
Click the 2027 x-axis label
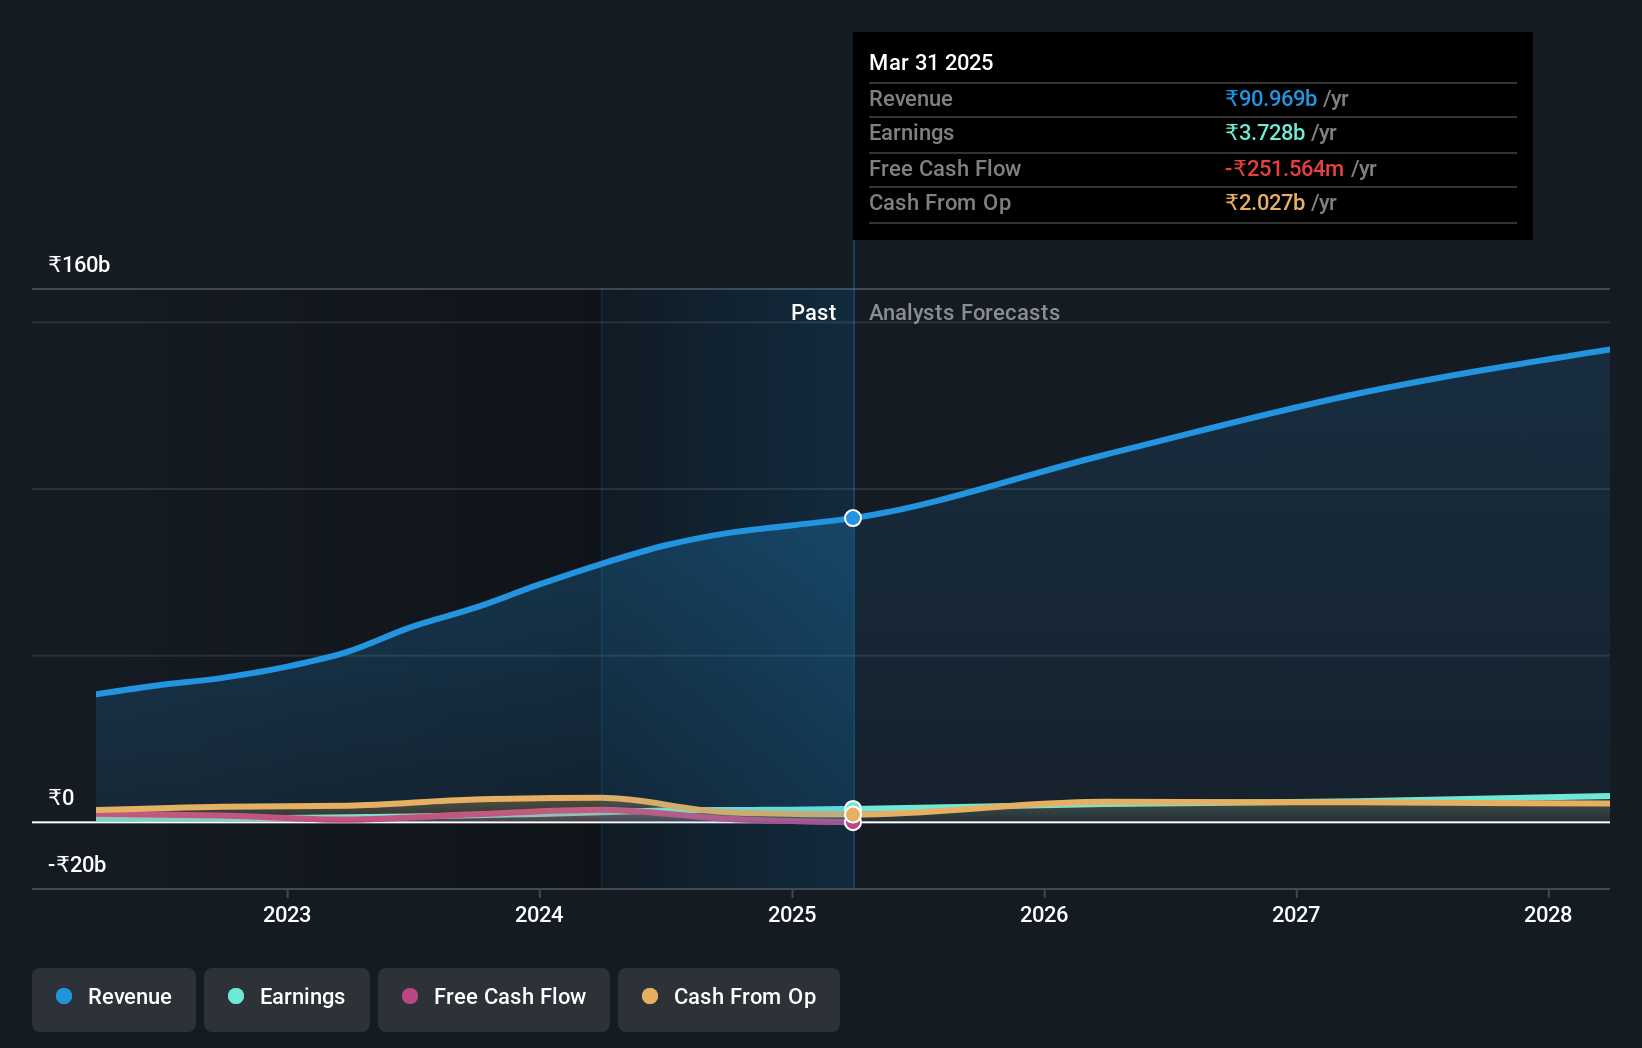point(1296,914)
